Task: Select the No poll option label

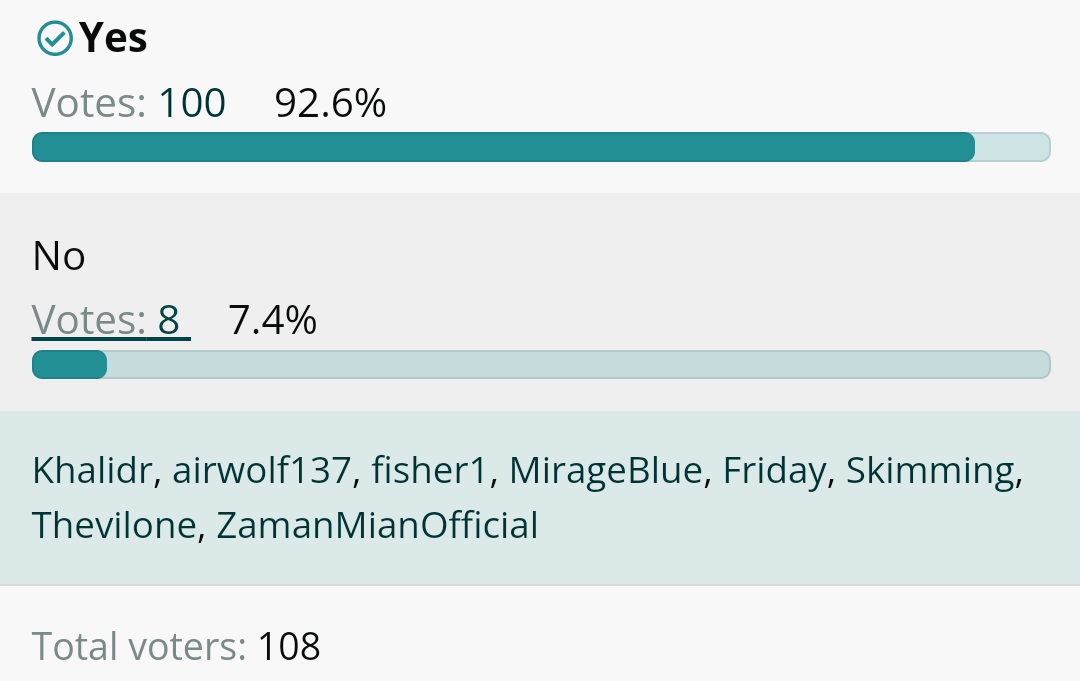Action: click(x=59, y=256)
